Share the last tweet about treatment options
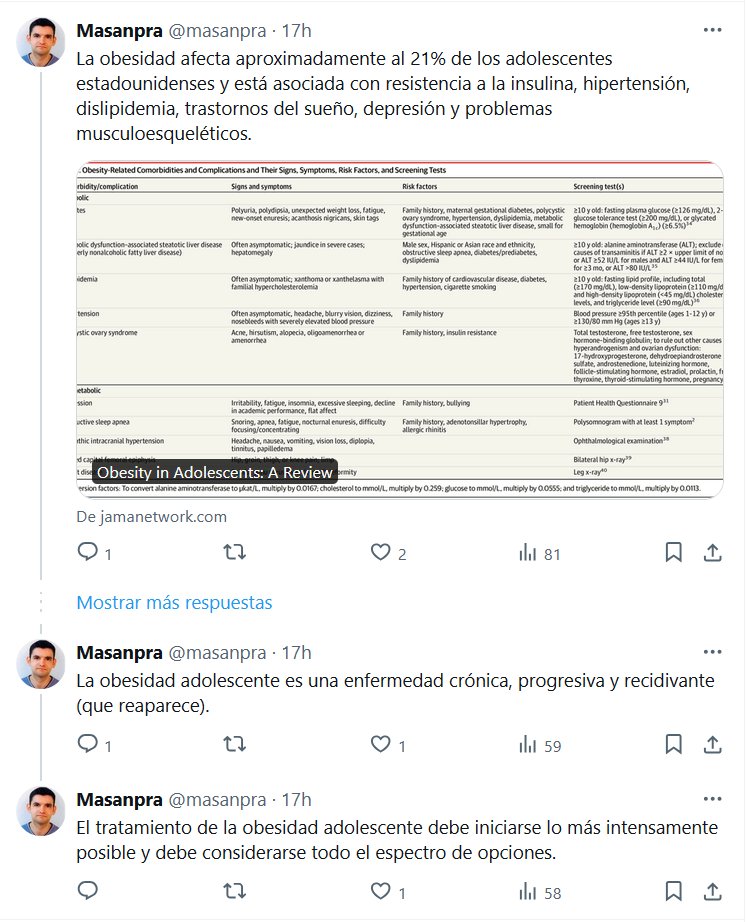 (x=712, y=891)
